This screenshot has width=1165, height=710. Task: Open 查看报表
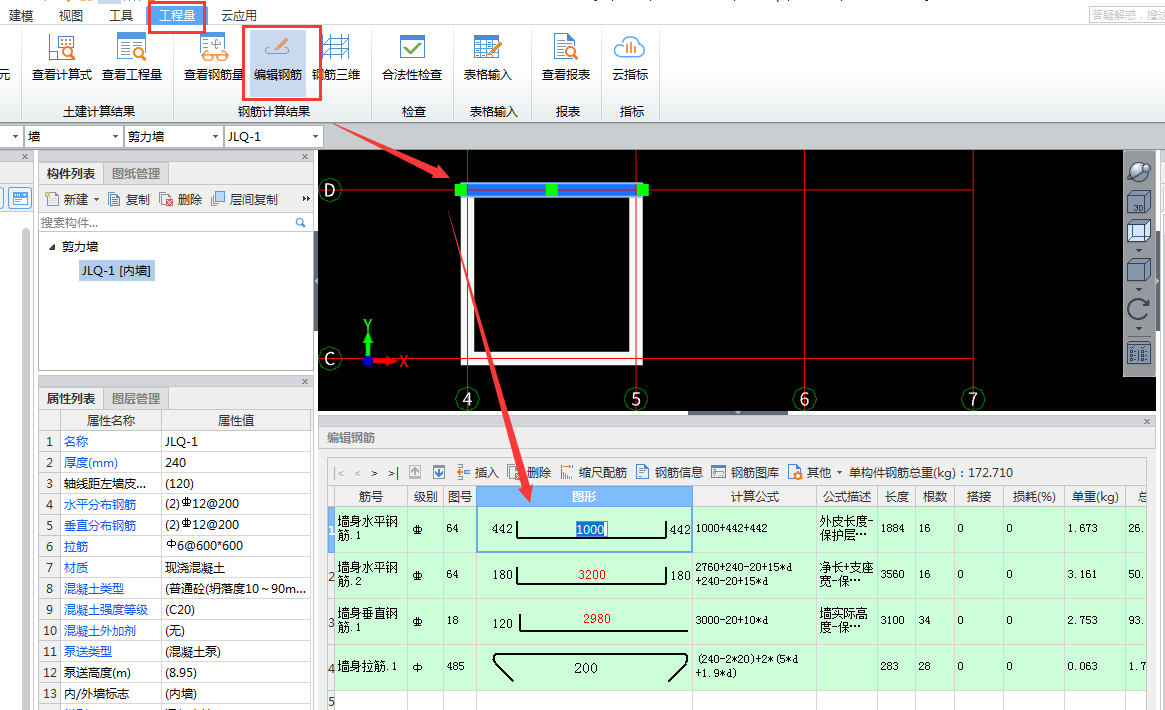pos(565,58)
